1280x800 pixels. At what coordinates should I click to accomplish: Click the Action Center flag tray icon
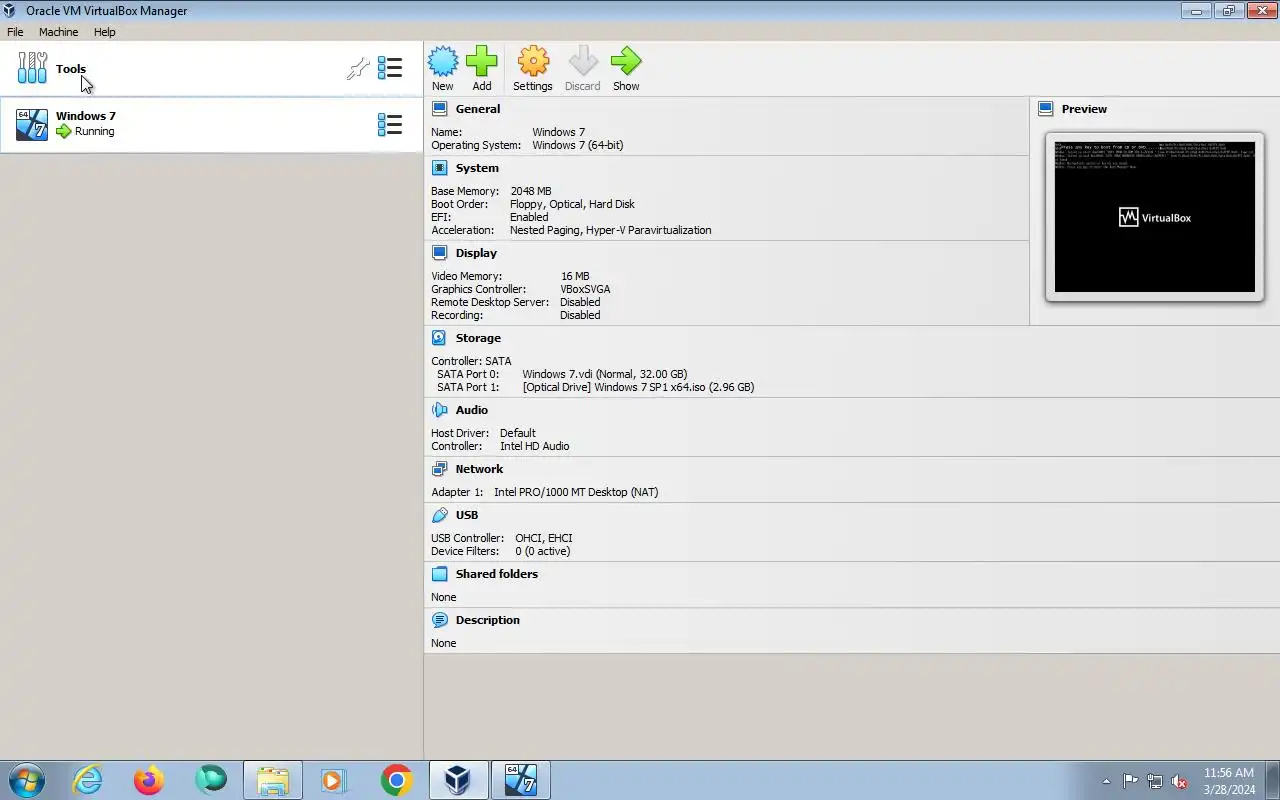pyautogui.click(x=1130, y=781)
